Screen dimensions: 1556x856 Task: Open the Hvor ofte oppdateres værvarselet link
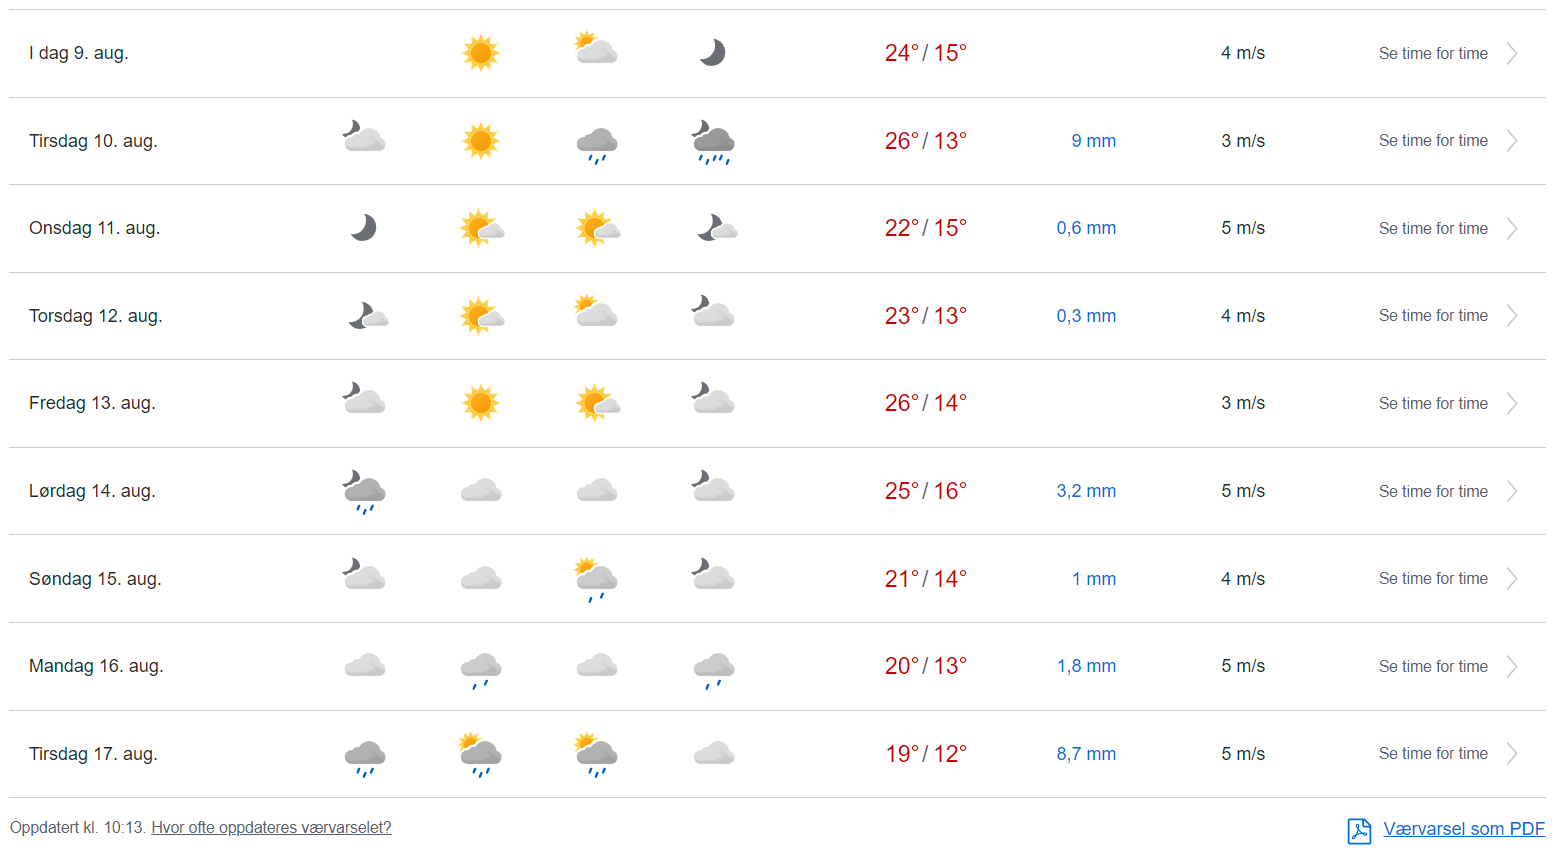271,828
